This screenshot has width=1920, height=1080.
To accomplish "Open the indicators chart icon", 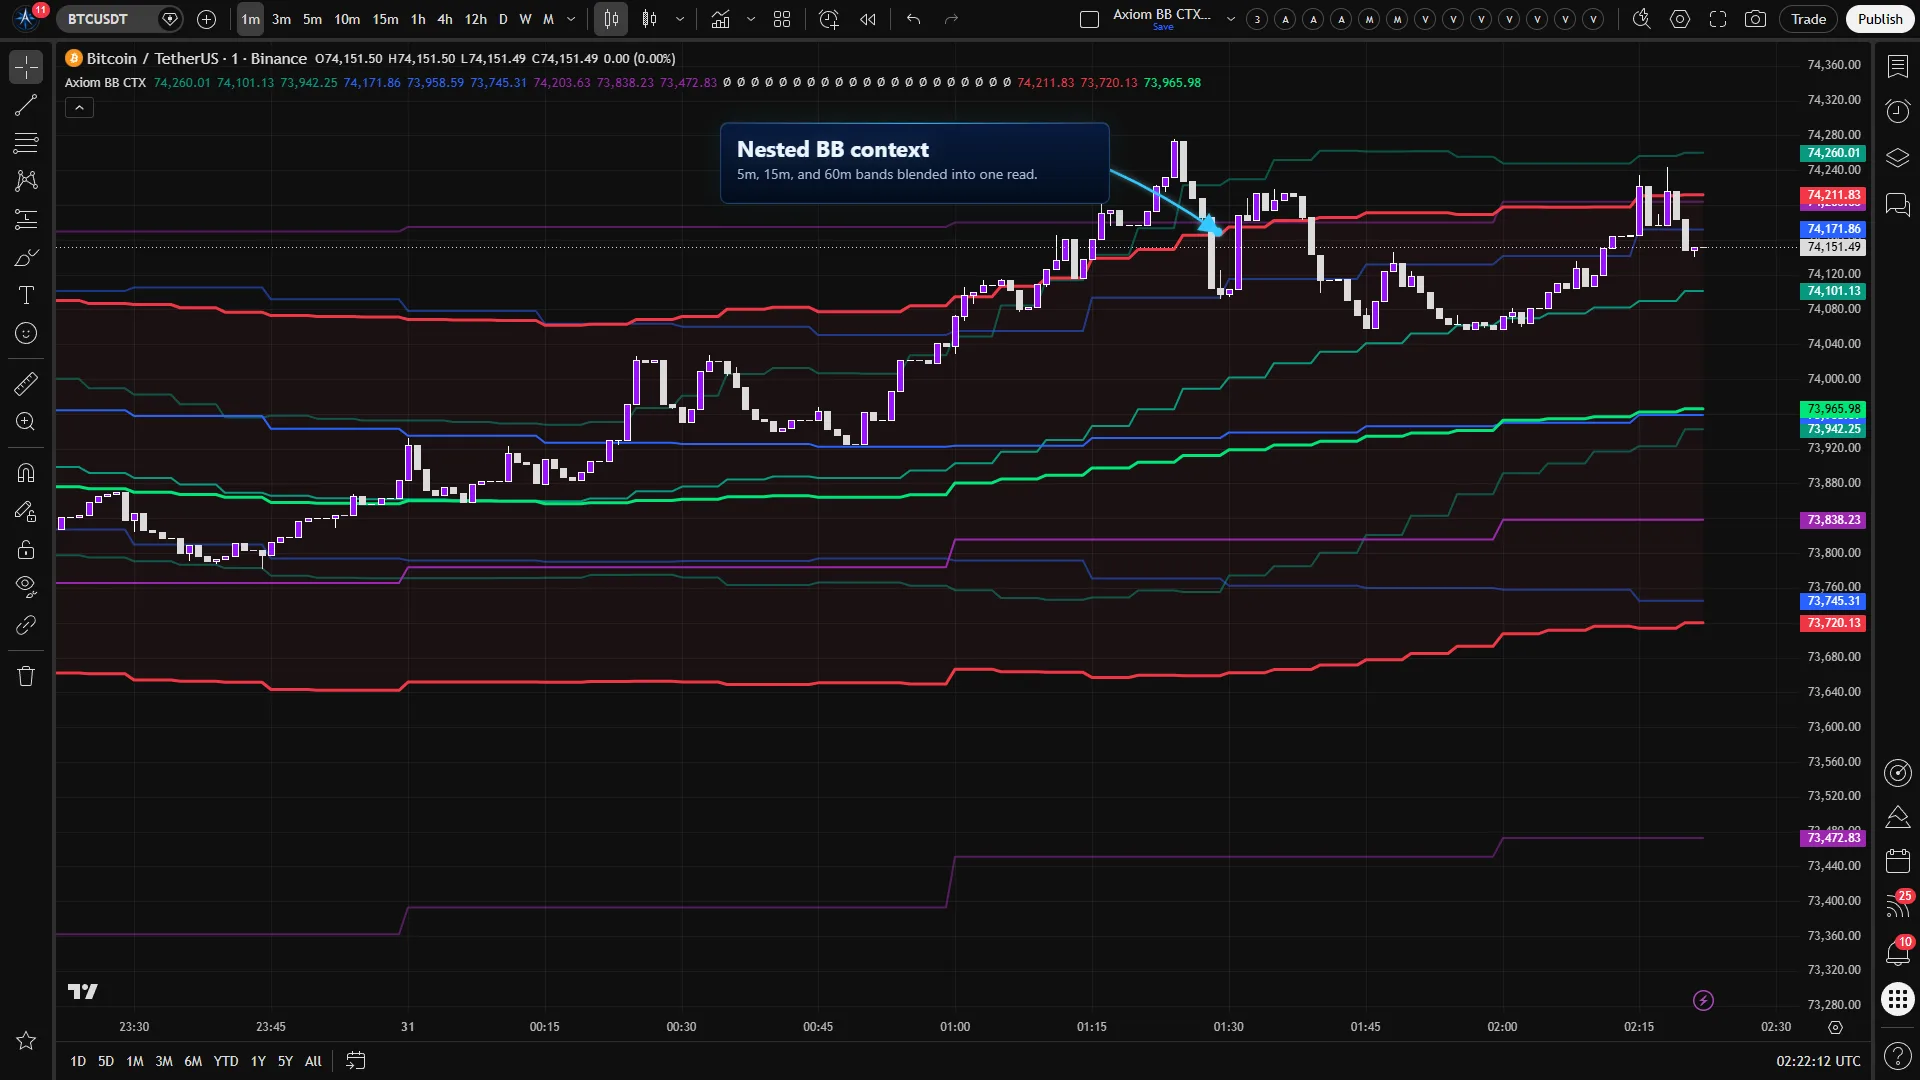I will point(720,19).
